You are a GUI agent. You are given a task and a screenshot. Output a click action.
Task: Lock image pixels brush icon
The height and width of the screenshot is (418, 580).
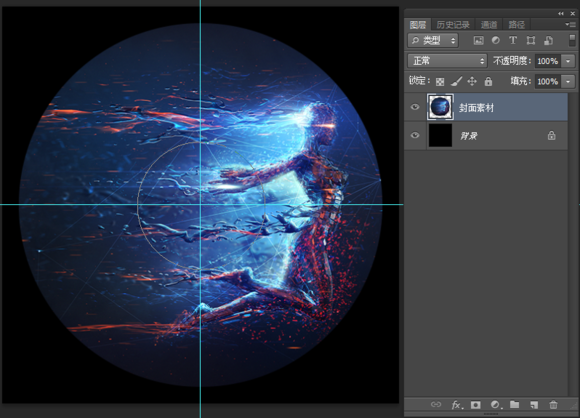[456, 81]
